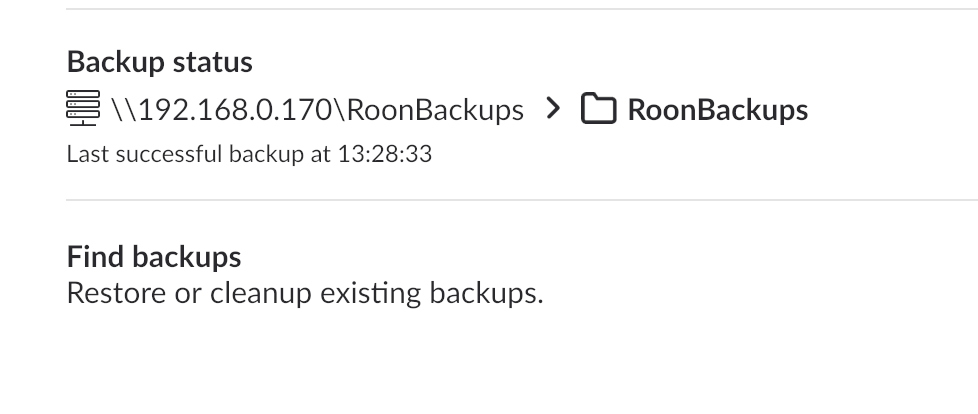Click the word Restore in the description
The width and height of the screenshot is (978, 414).
pyautogui.click(x=117, y=293)
